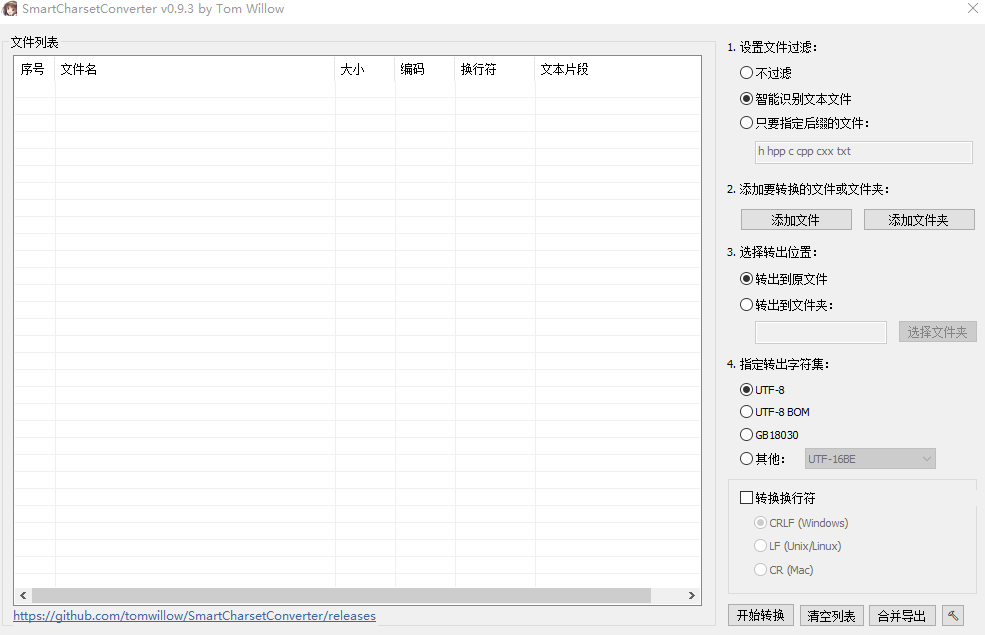Choose UTF-8 output charset
Image resolution: width=985 pixels, height=635 pixels.
click(762, 390)
